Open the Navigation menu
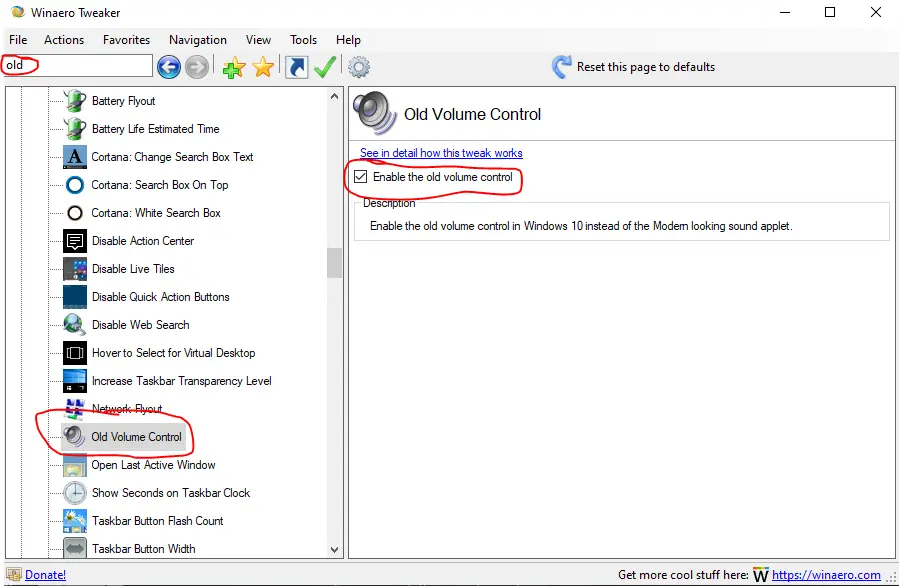 coord(198,40)
